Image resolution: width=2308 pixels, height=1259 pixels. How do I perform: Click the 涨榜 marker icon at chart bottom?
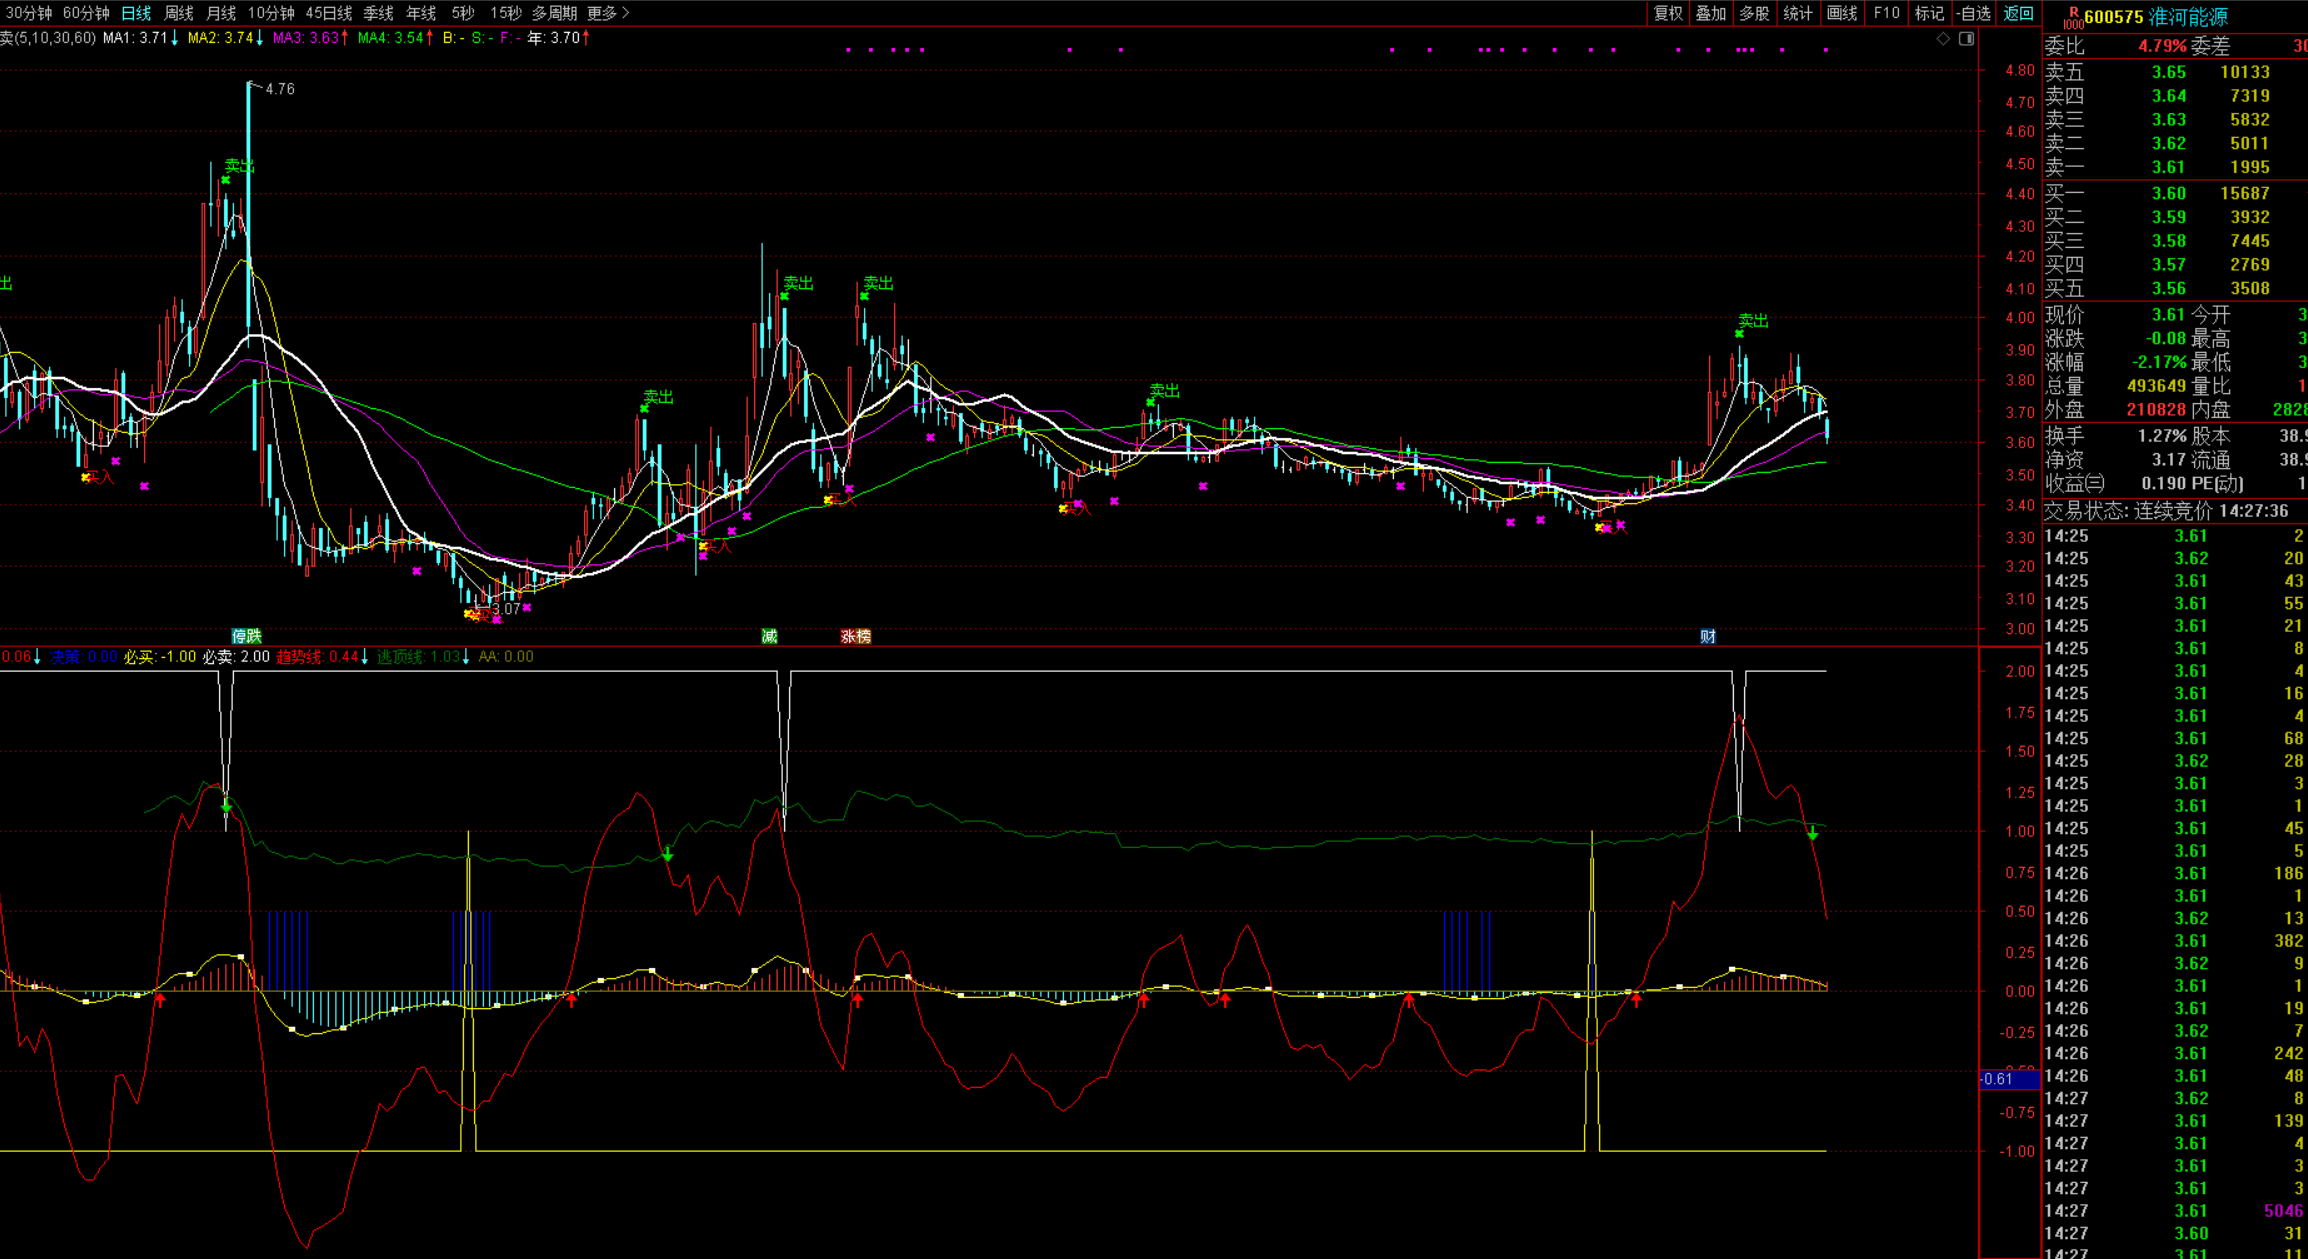tap(855, 636)
